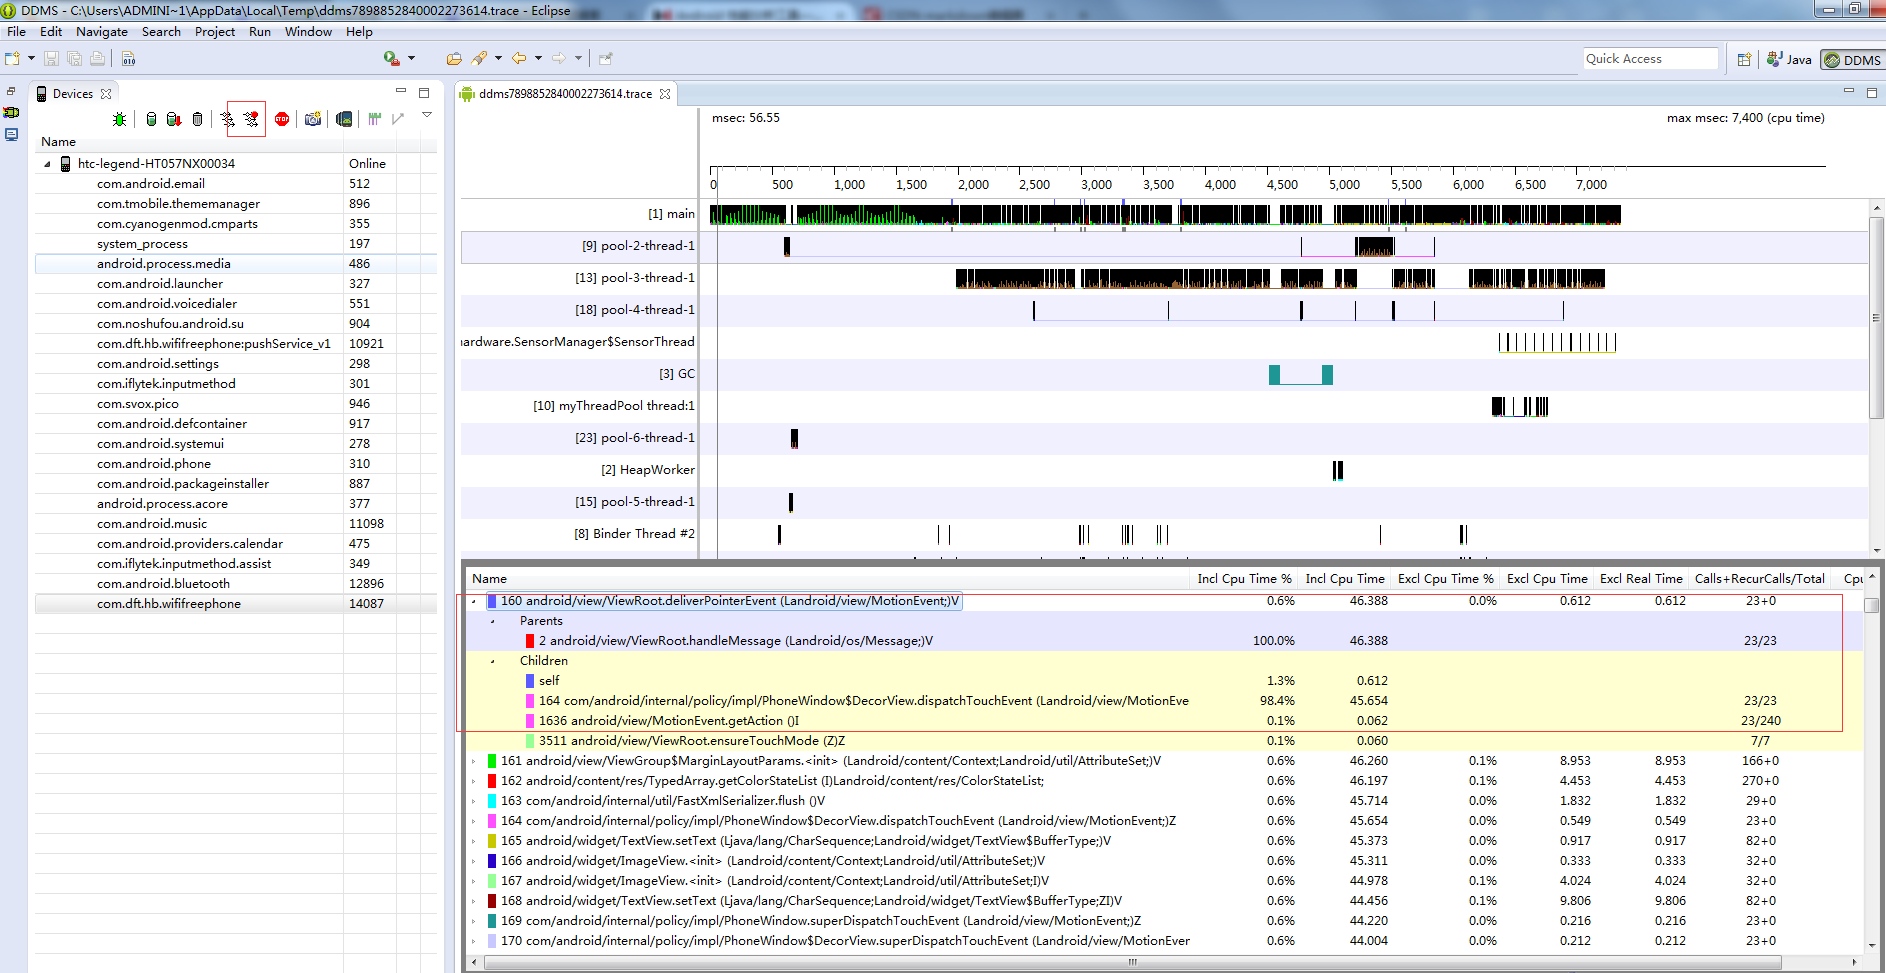This screenshot has width=1886, height=973.
Task: Click the Dump View Hierarchy icon
Action: [344, 119]
